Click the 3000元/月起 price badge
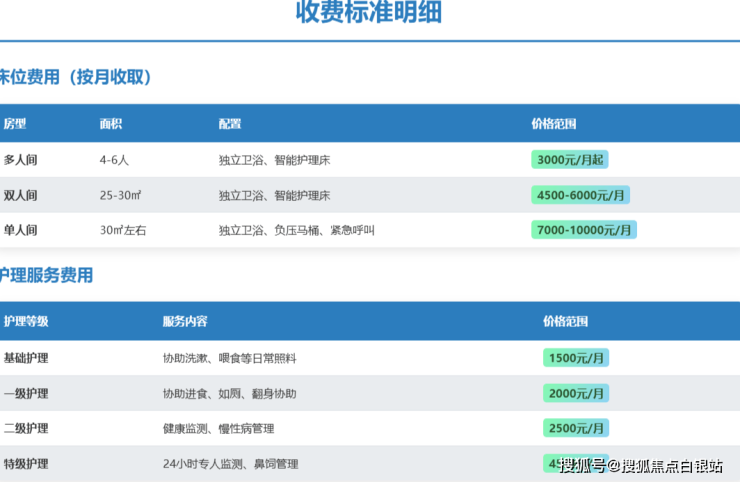This screenshot has height=482, width=740. 570,160
